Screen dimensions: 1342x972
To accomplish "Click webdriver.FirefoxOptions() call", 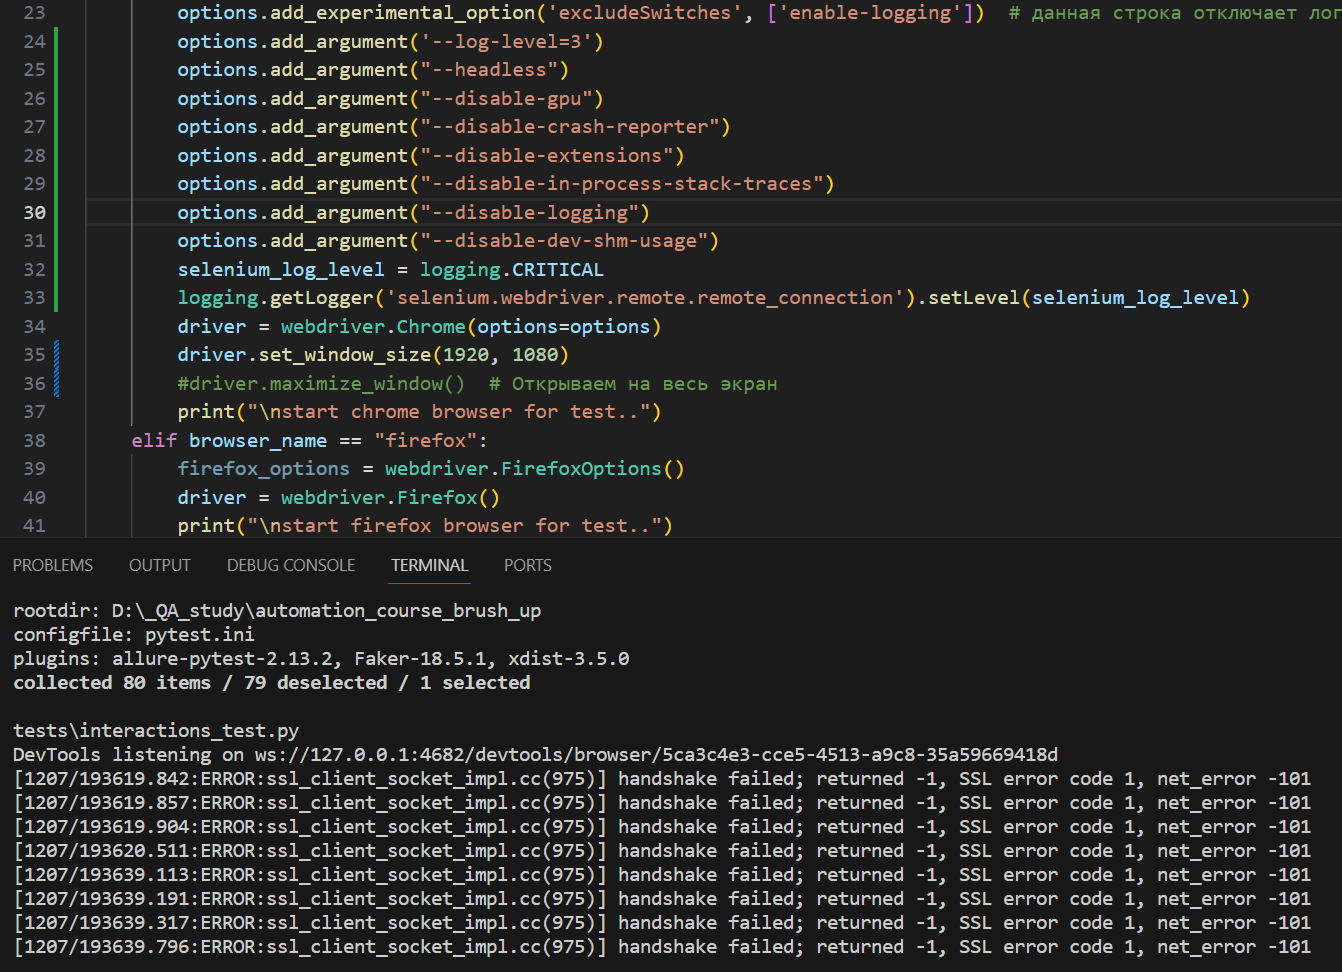I will 535,469.
